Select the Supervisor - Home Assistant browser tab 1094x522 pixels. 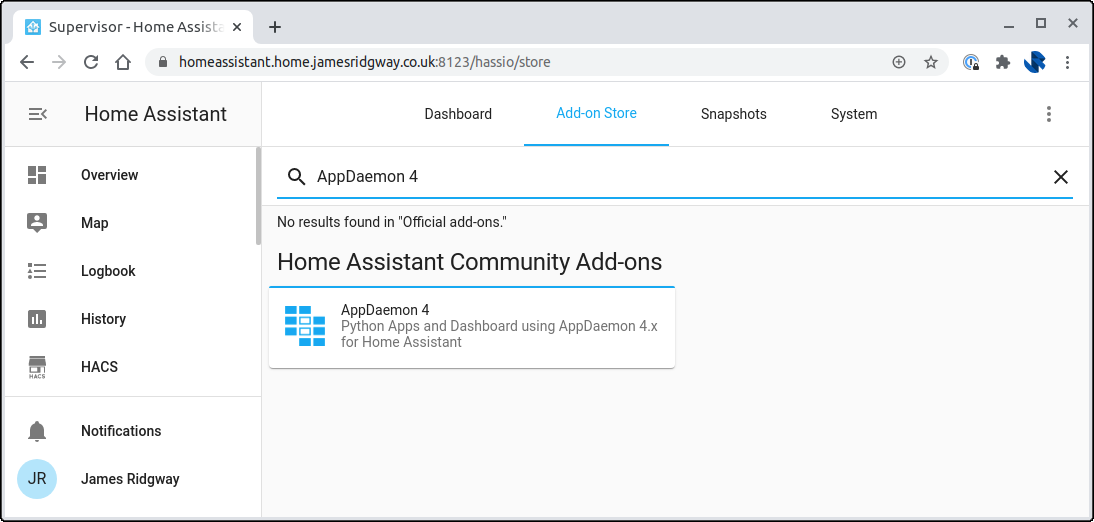coord(134,27)
